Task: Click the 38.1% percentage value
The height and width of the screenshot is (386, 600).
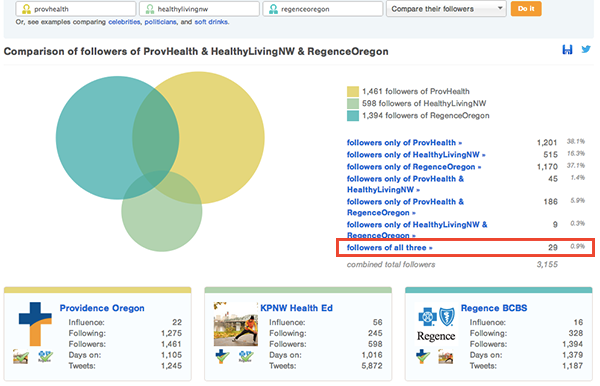Action: (x=576, y=142)
